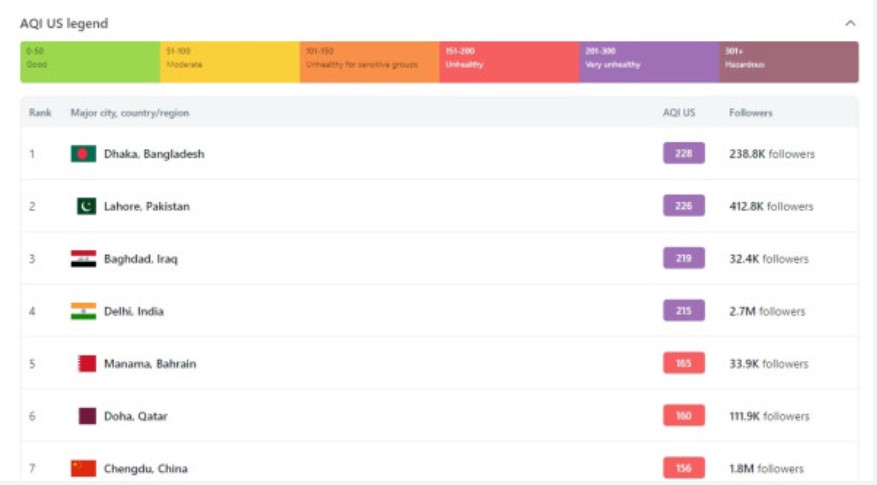
Task: Click the Qatar flag icon
Action: 87,416
